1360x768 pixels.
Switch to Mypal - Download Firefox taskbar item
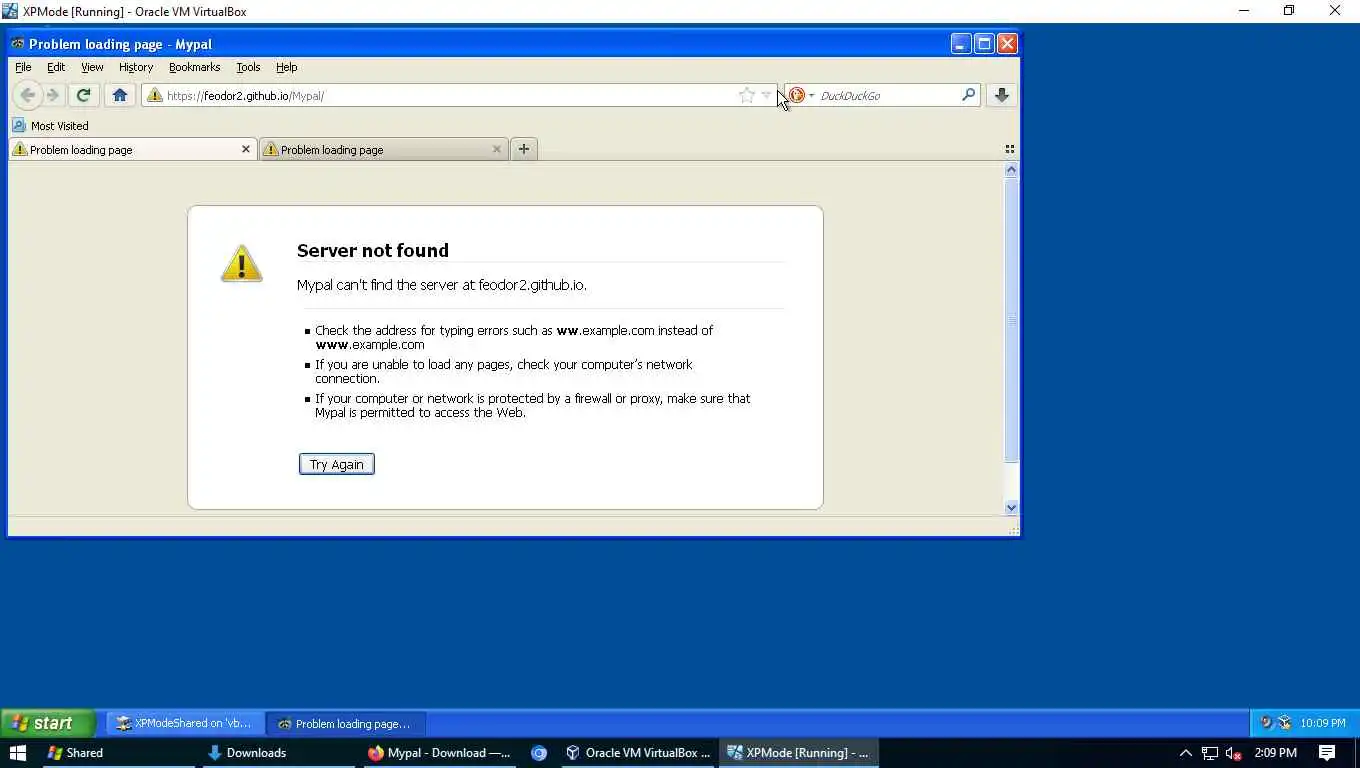(439, 753)
